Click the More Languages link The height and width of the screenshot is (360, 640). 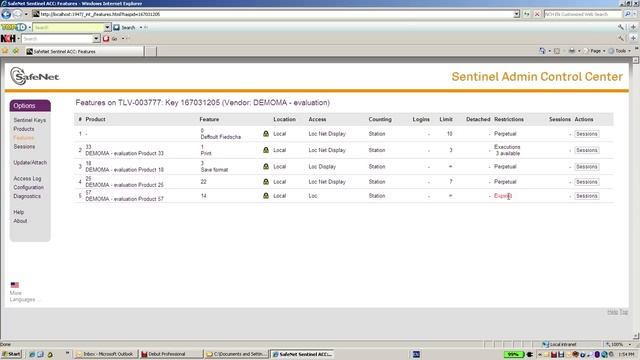pos(22,296)
